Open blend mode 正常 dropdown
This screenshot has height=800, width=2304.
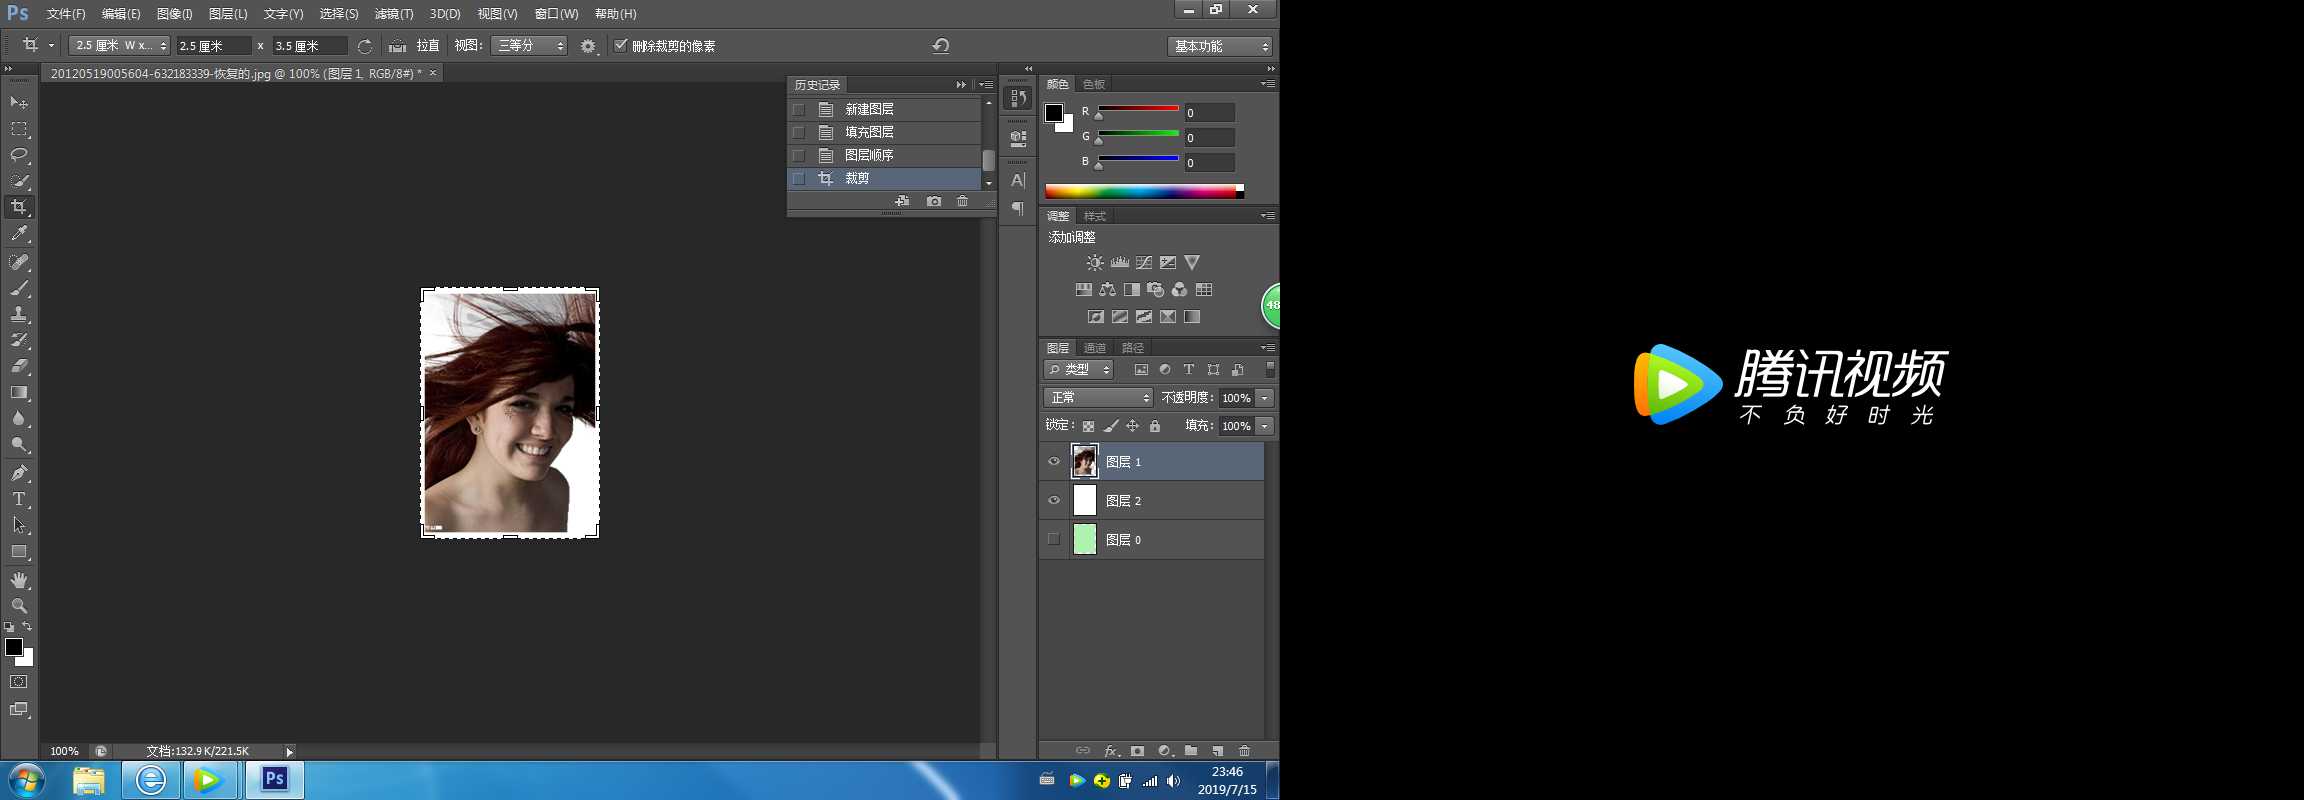[x=1098, y=398]
